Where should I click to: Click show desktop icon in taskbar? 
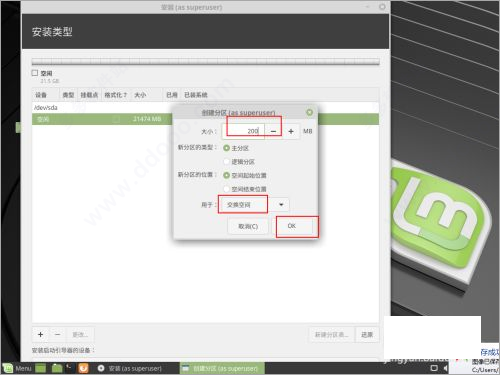pyautogui.click(x=40, y=368)
